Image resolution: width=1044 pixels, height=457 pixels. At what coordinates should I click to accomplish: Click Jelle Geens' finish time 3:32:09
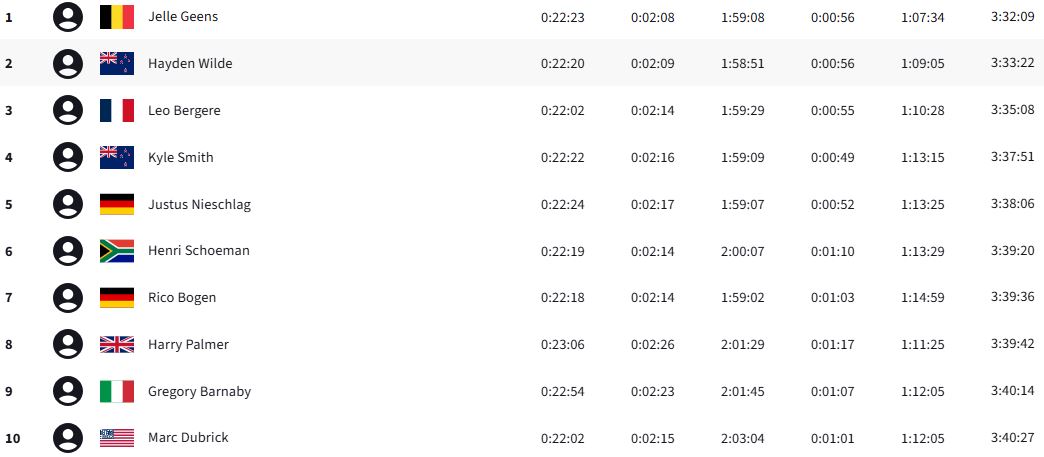point(1010,17)
